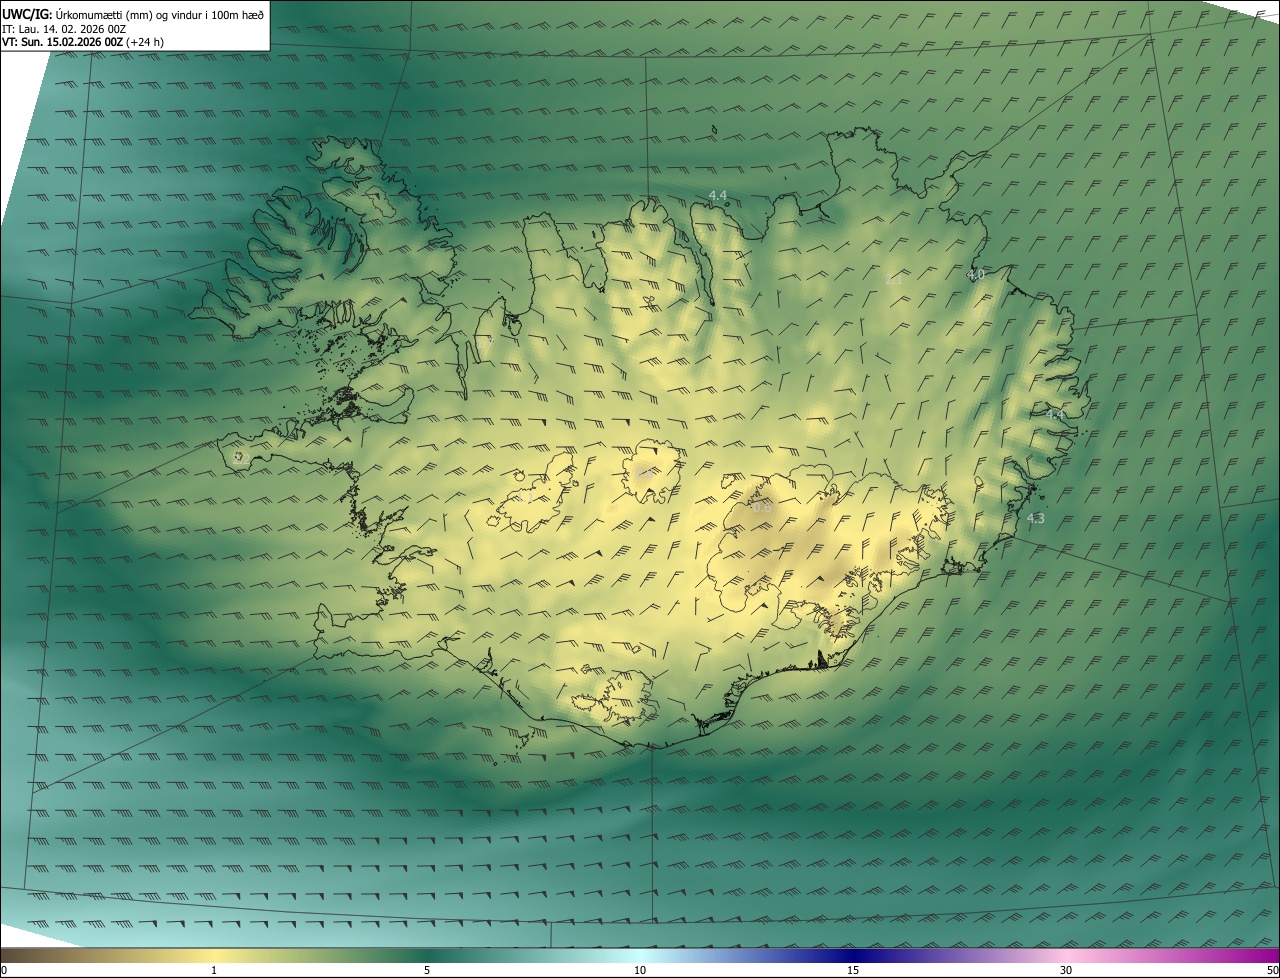Screen dimensions: 1280x978
Task: Click the '10' tick label on the colour scale
Action: pyautogui.click(x=640, y=970)
